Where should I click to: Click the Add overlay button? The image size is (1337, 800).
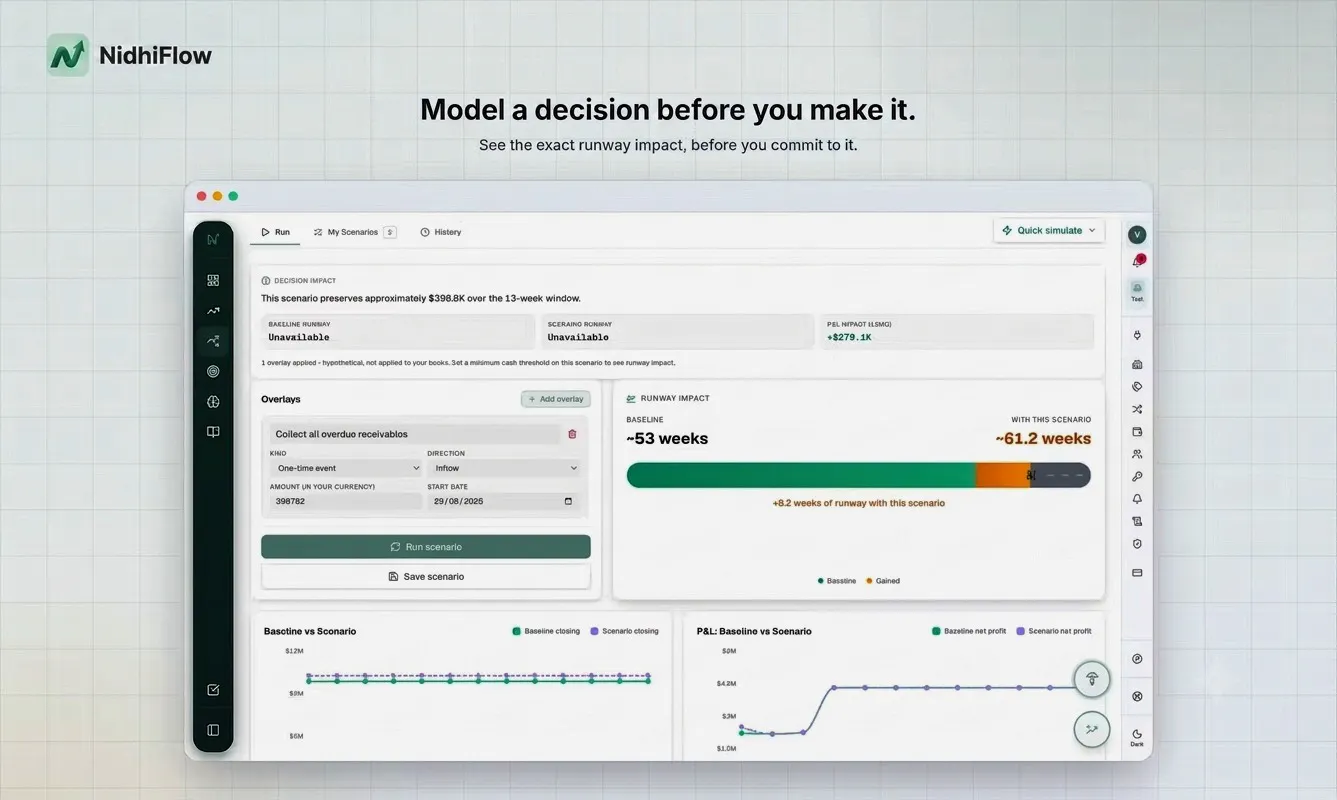556,399
